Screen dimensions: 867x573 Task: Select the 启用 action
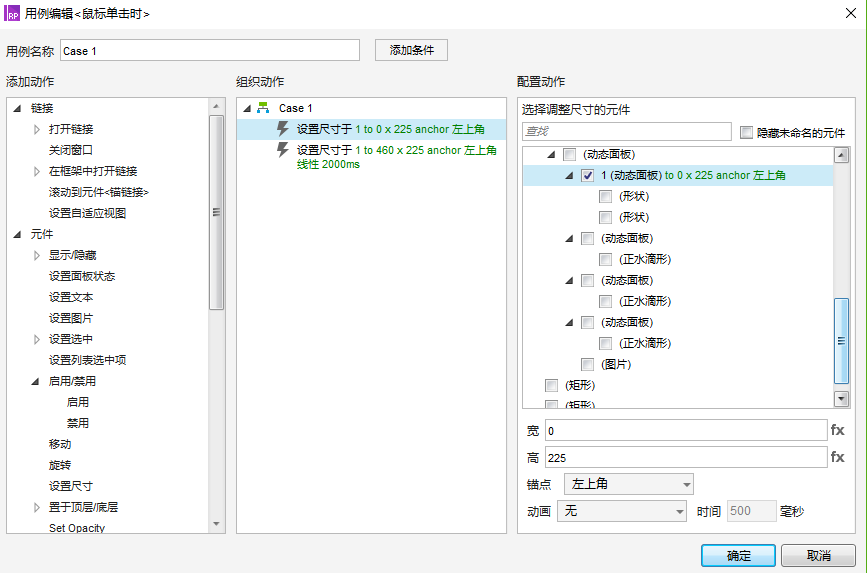point(77,402)
